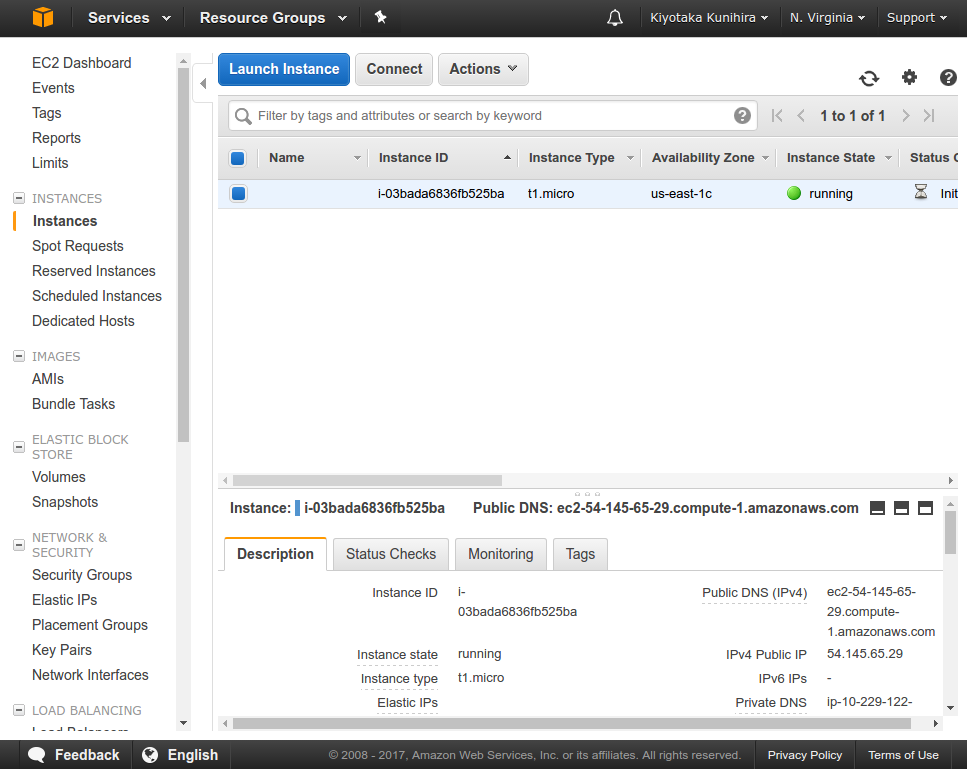The width and height of the screenshot is (967, 769).
Task: Open the help question mark icon
Action: point(948,78)
